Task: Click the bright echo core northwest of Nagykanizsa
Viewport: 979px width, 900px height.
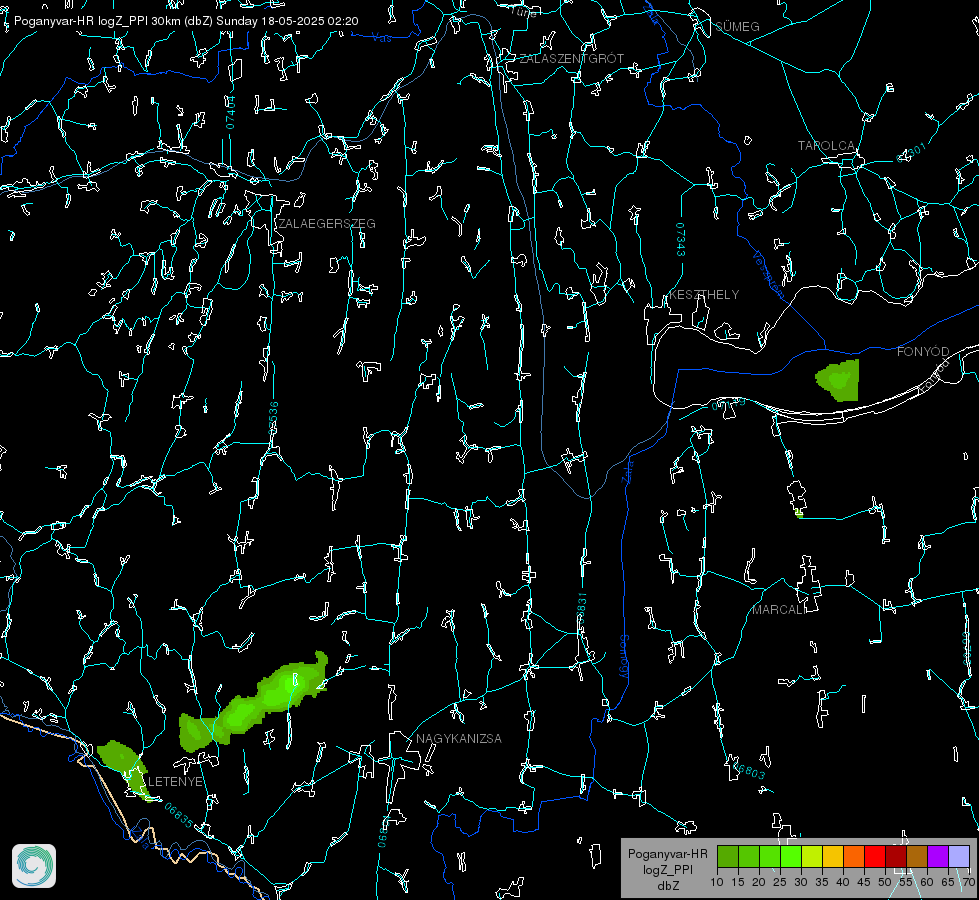Action: click(290, 684)
